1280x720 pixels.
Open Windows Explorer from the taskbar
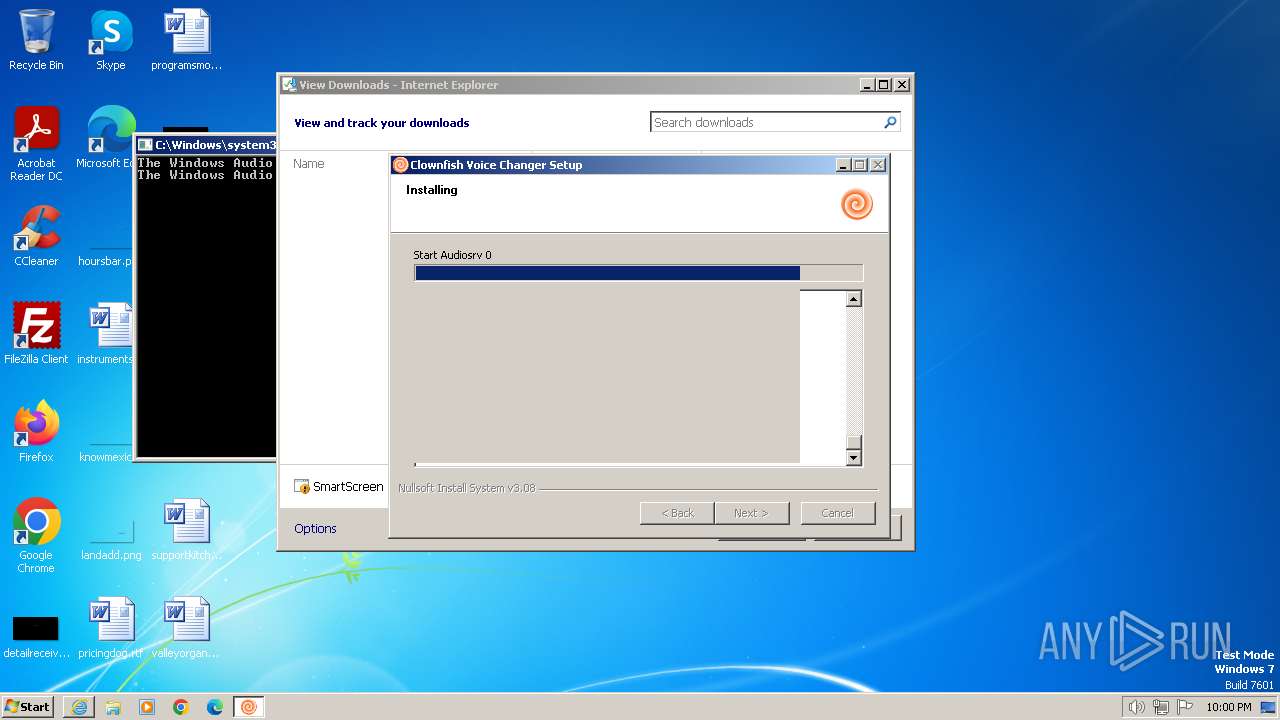click(113, 707)
